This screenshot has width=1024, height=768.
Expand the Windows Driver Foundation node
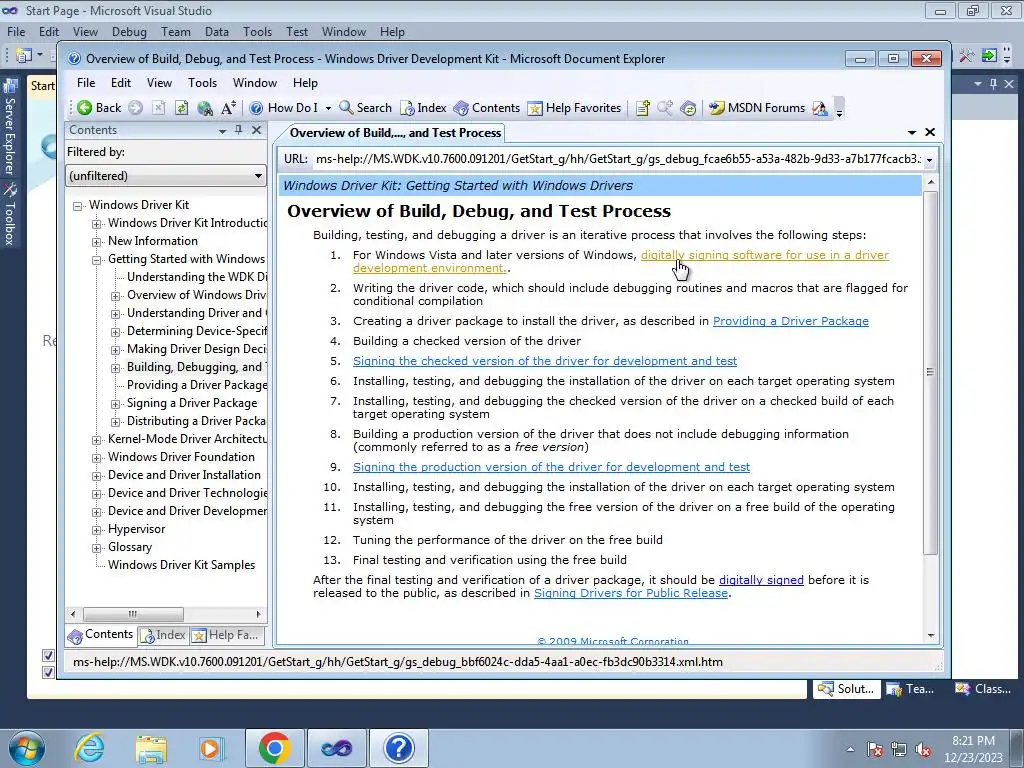coord(97,458)
